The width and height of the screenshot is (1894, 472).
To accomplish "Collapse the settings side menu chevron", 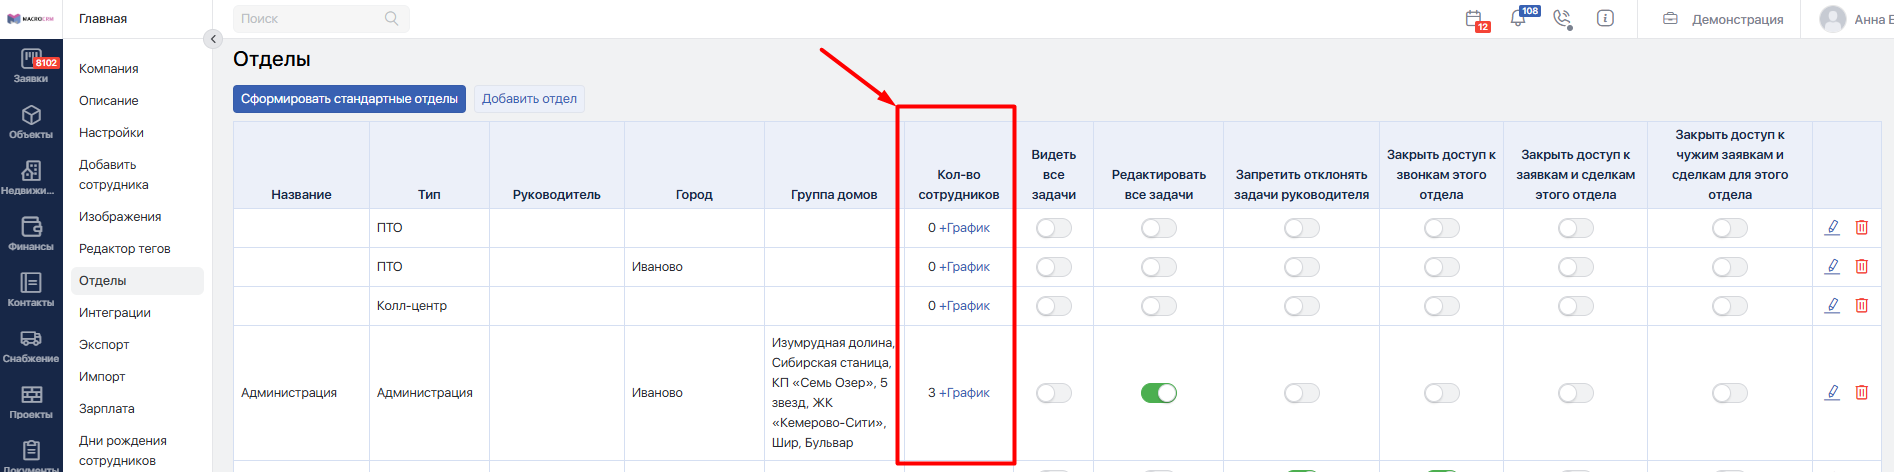I will click(x=213, y=39).
